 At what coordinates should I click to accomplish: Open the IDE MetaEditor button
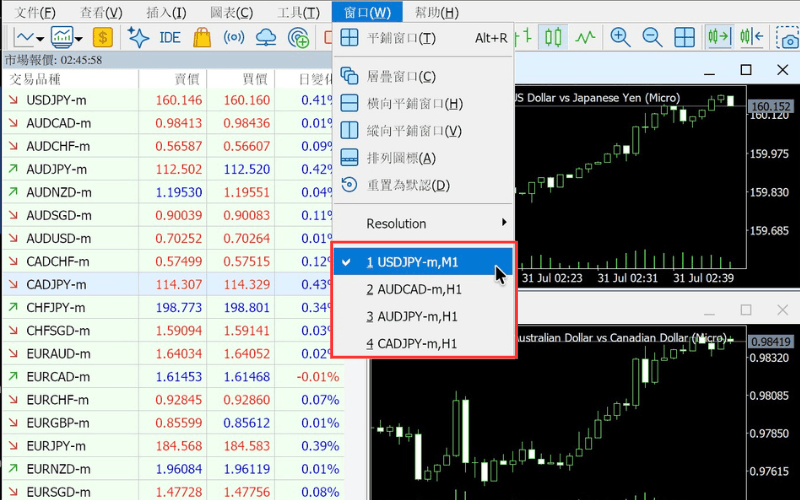click(x=169, y=37)
